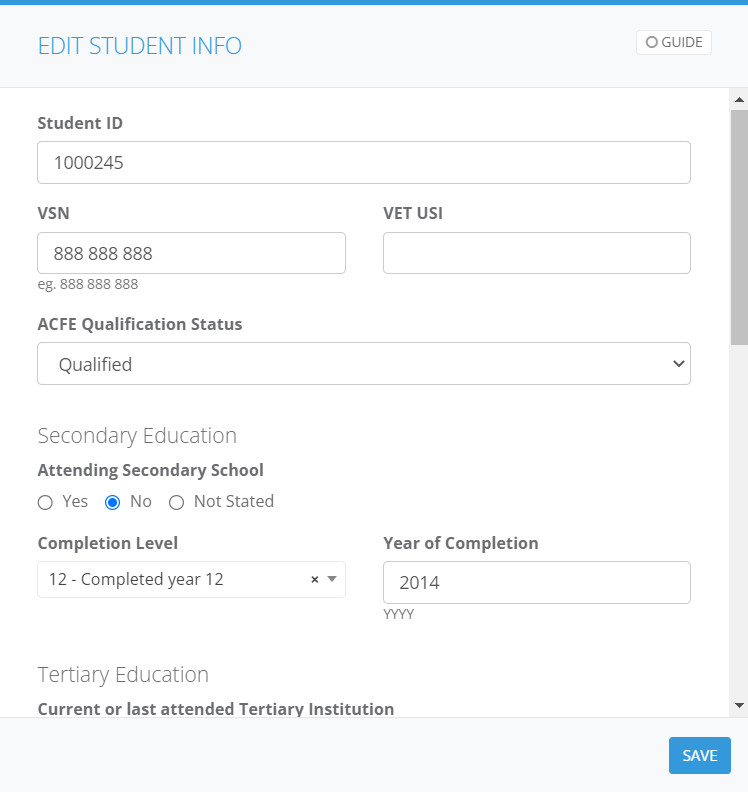Viewport: 748px width, 792px height.
Task: Save the student info changes
Action: click(x=699, y=756)
